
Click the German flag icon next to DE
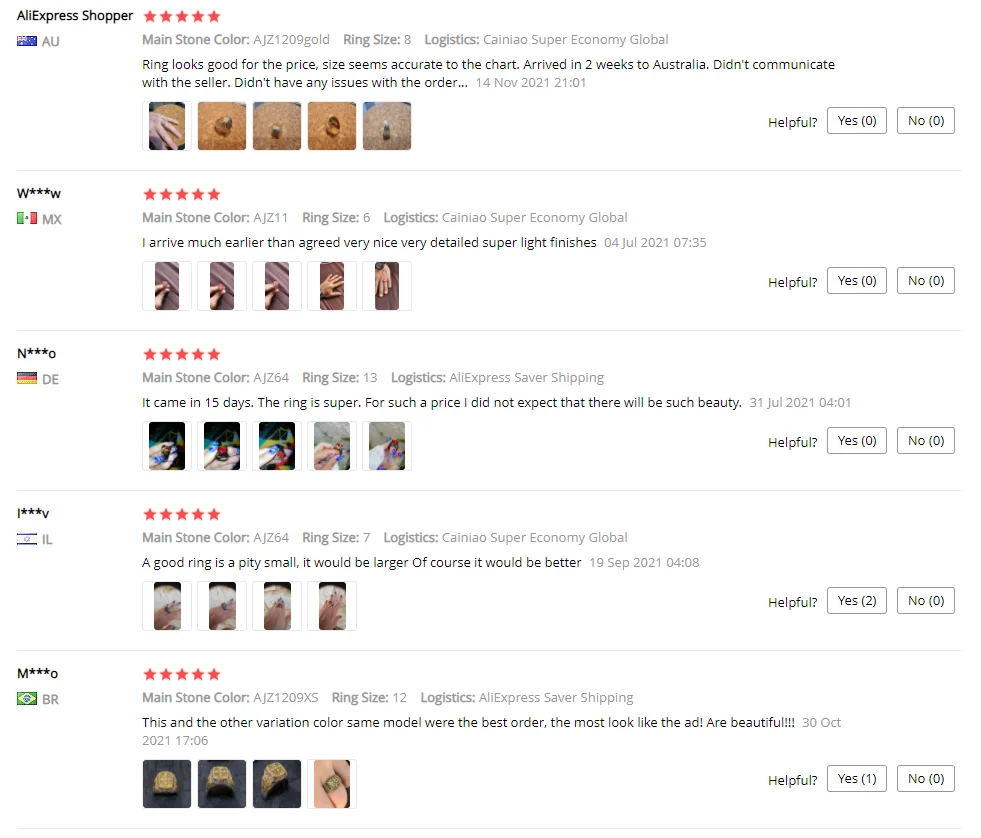pyautogui.click(x=27, y=379)
